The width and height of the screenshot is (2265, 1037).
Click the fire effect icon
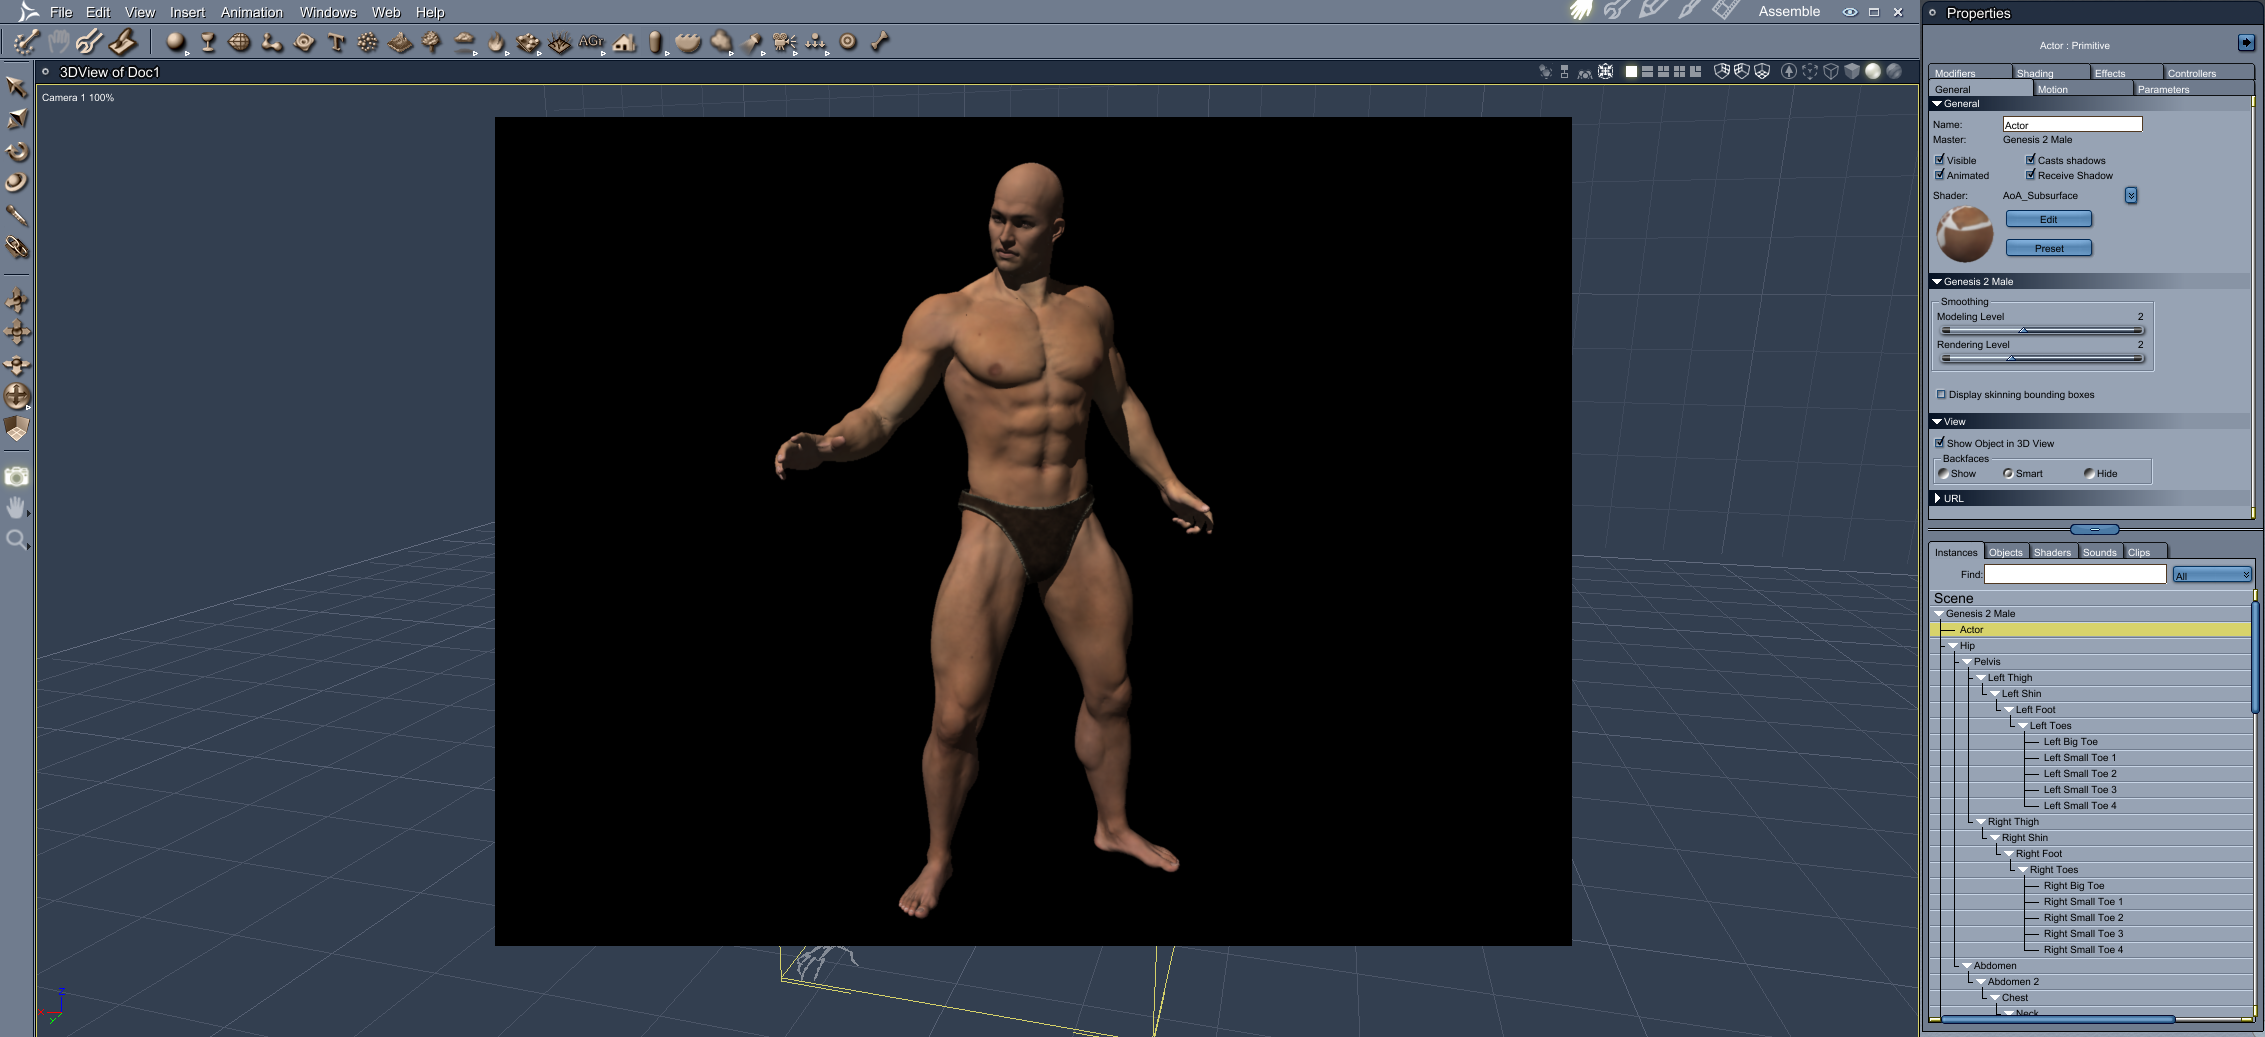[496, 42]
